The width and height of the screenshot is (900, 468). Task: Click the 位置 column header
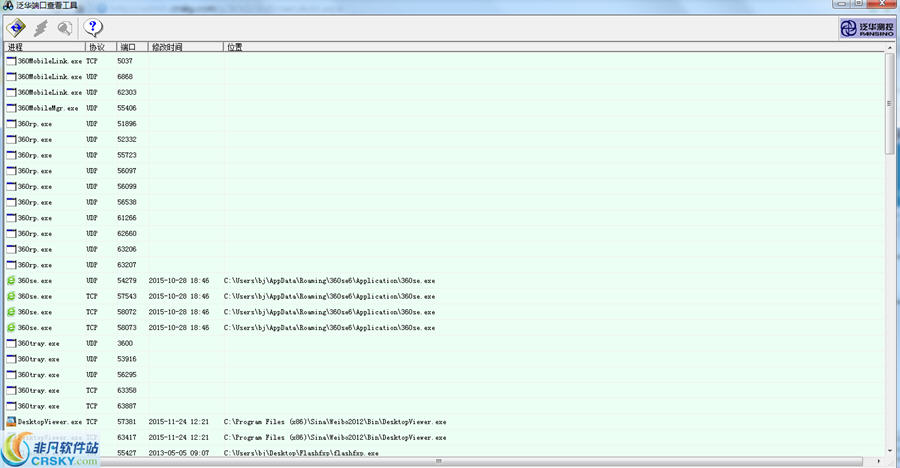(500, 47)
